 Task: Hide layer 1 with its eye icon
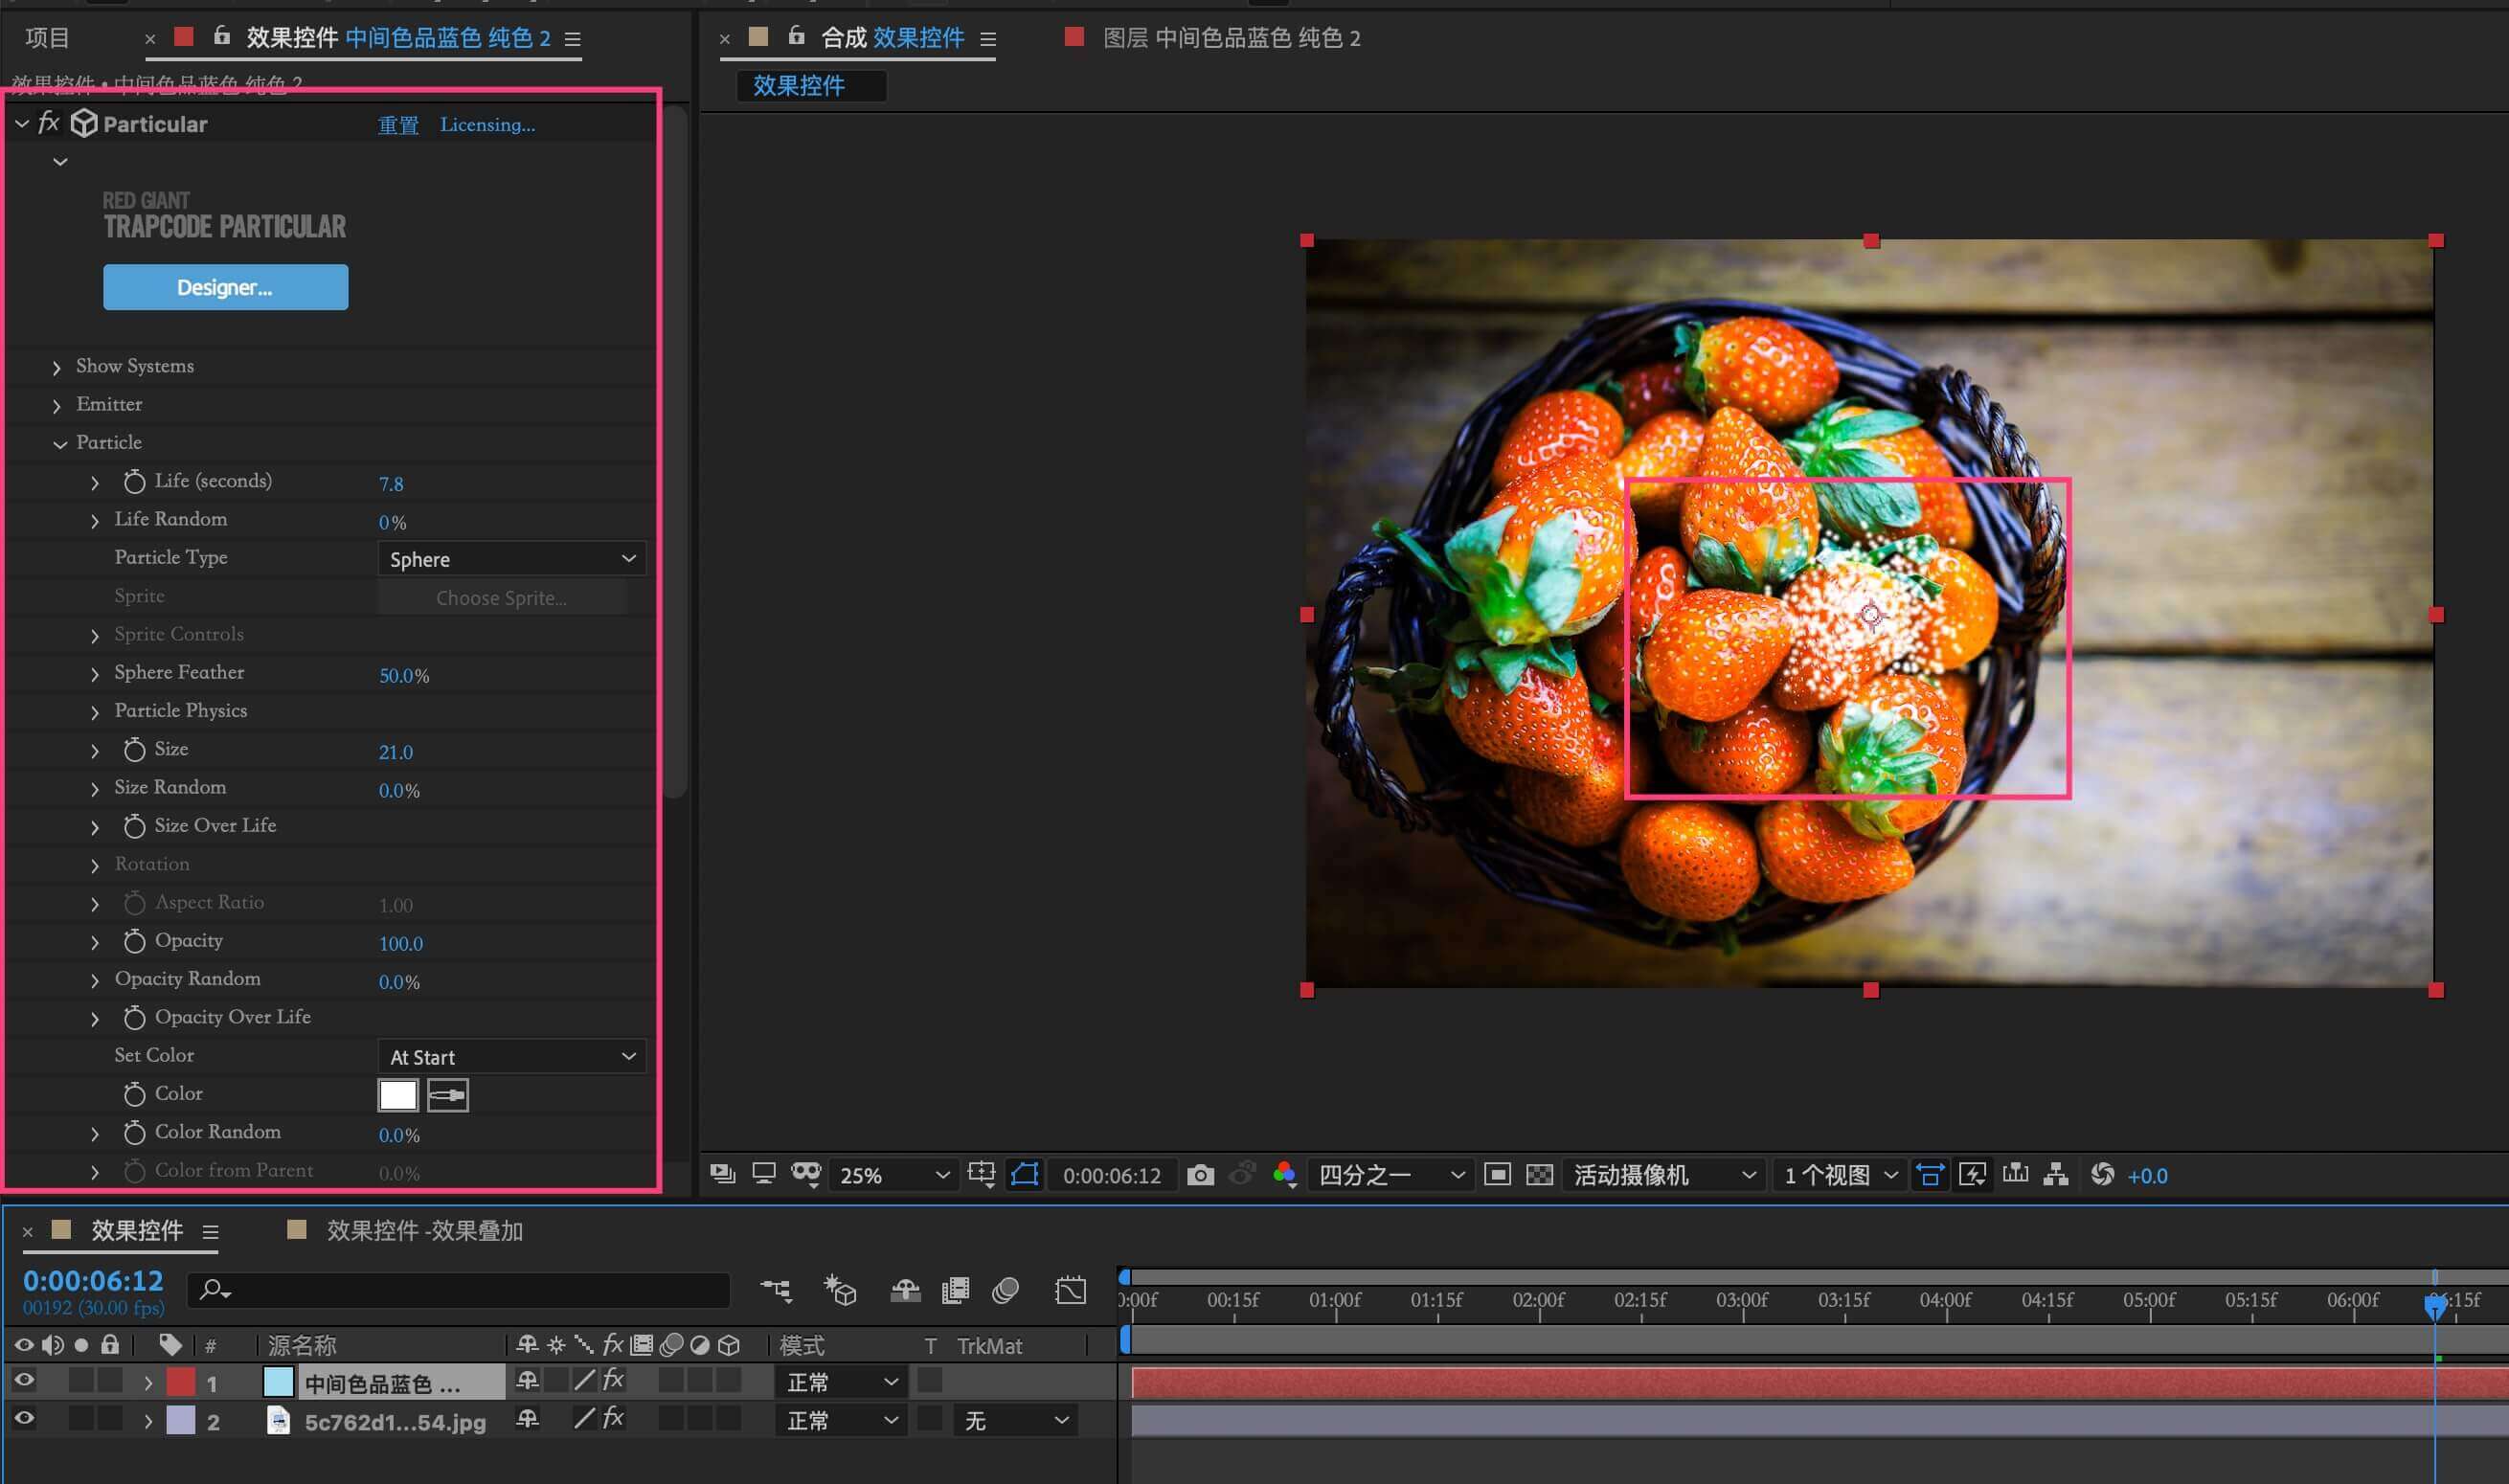(x=24, y=1381)
